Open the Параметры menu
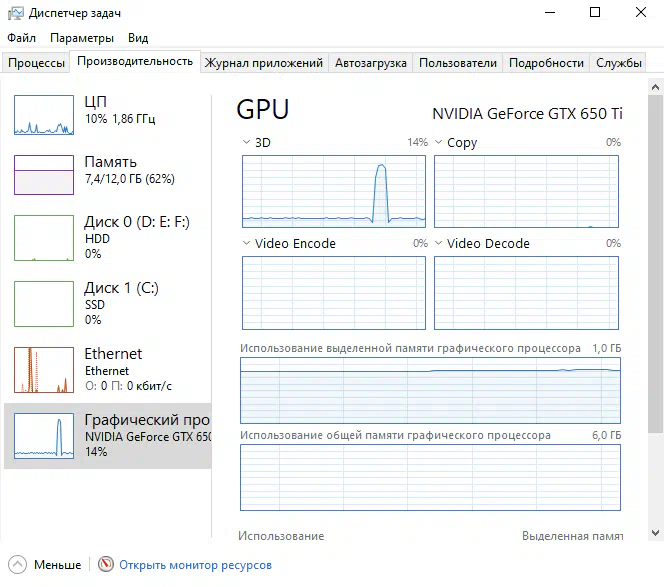The height and width of the screenshot is (587, 664). (x=82, y=38)
